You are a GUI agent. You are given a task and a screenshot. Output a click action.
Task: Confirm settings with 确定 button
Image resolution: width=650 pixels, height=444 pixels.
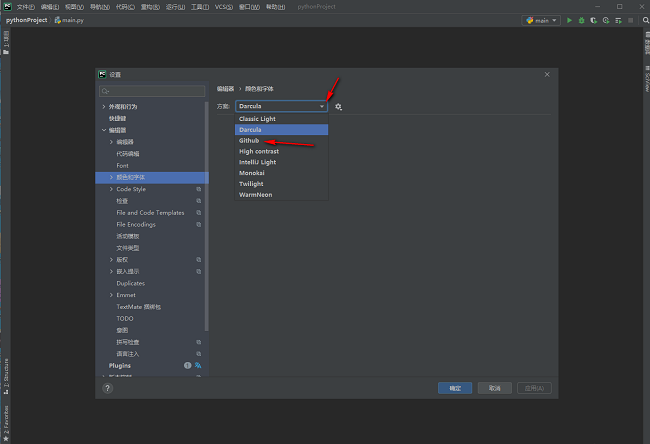click(x=455, y=388)
